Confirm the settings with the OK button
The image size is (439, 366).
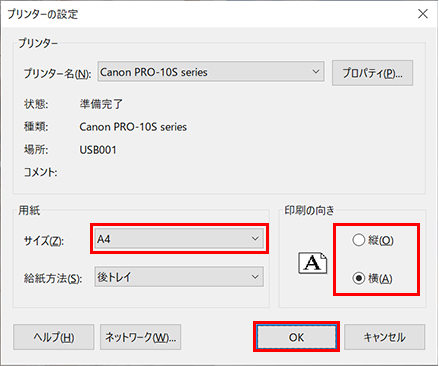tap(296, 337)
